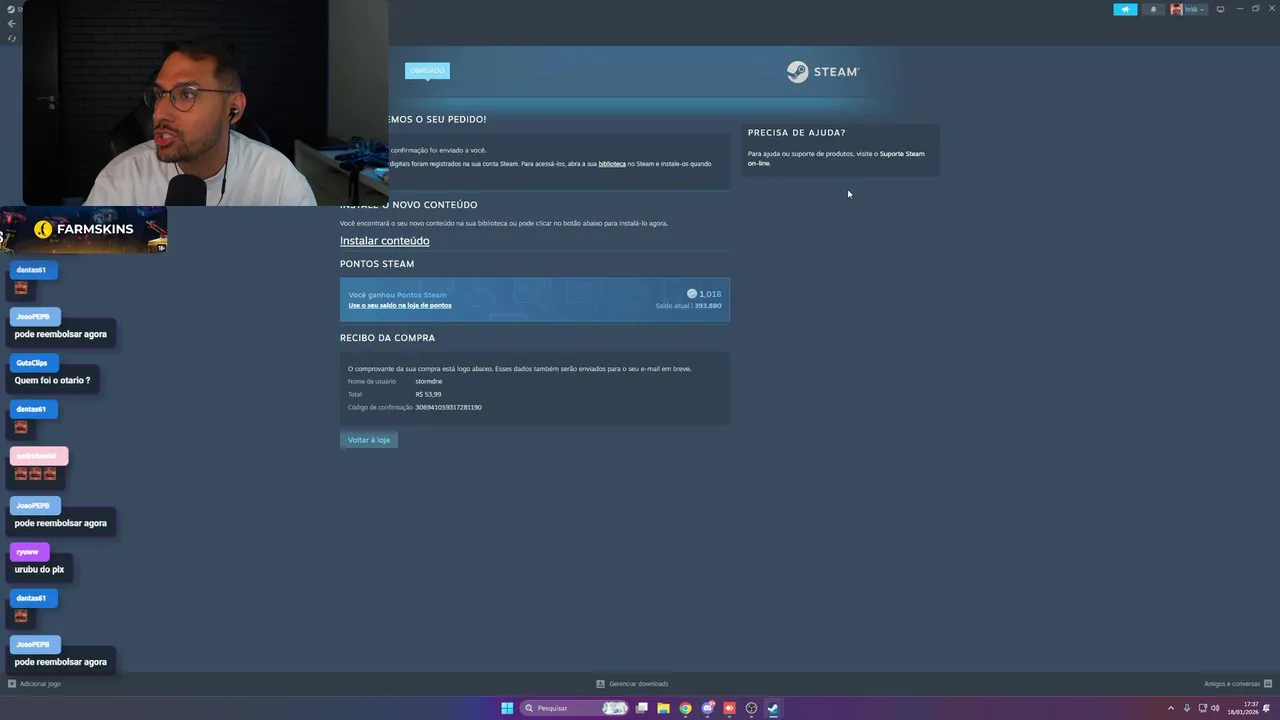This screenshot has height=720, width=1280.
Task: Open the Steam announcements megaphone button
Action: pyautogui.click(x=1125, y=9)
